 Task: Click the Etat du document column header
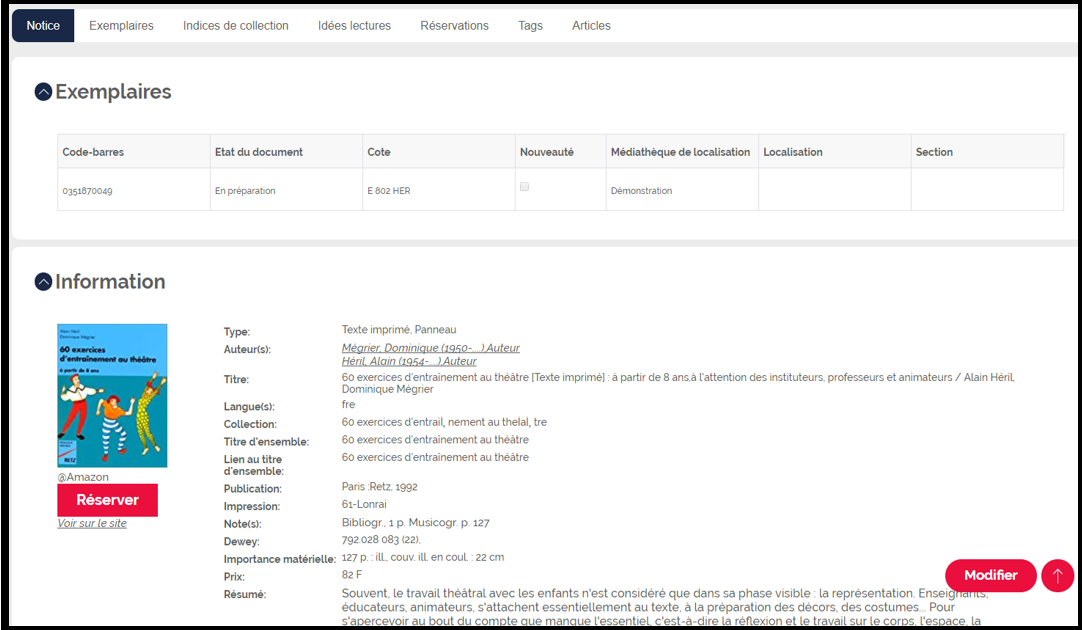click(286, 152)
